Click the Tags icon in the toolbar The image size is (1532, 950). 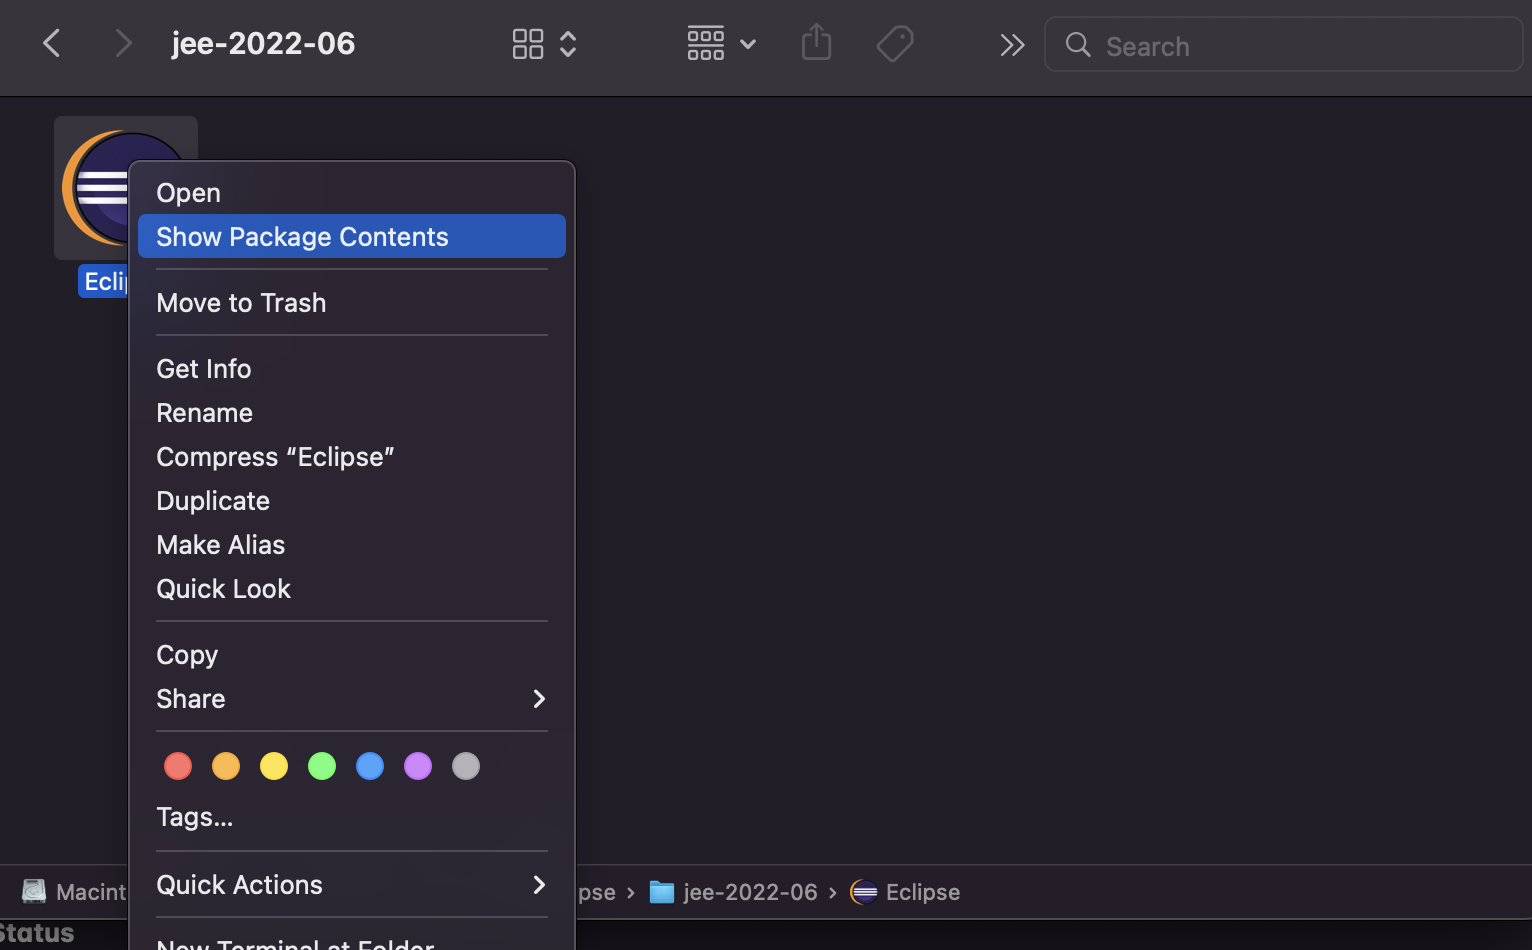894,43
